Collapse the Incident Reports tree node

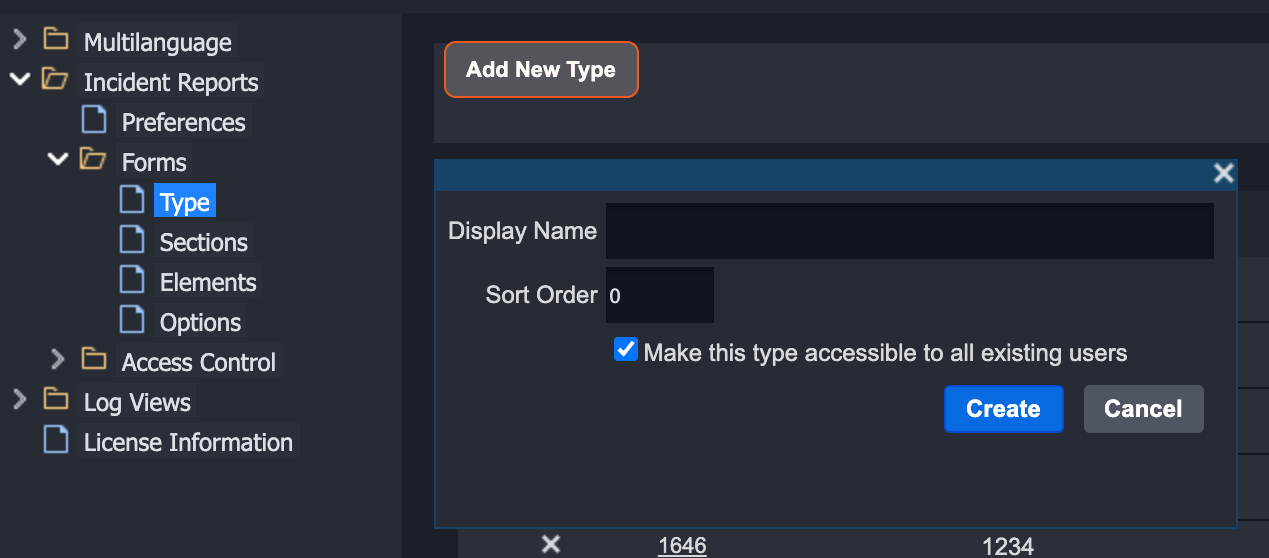pyautogui.click(x=19, y=79)
